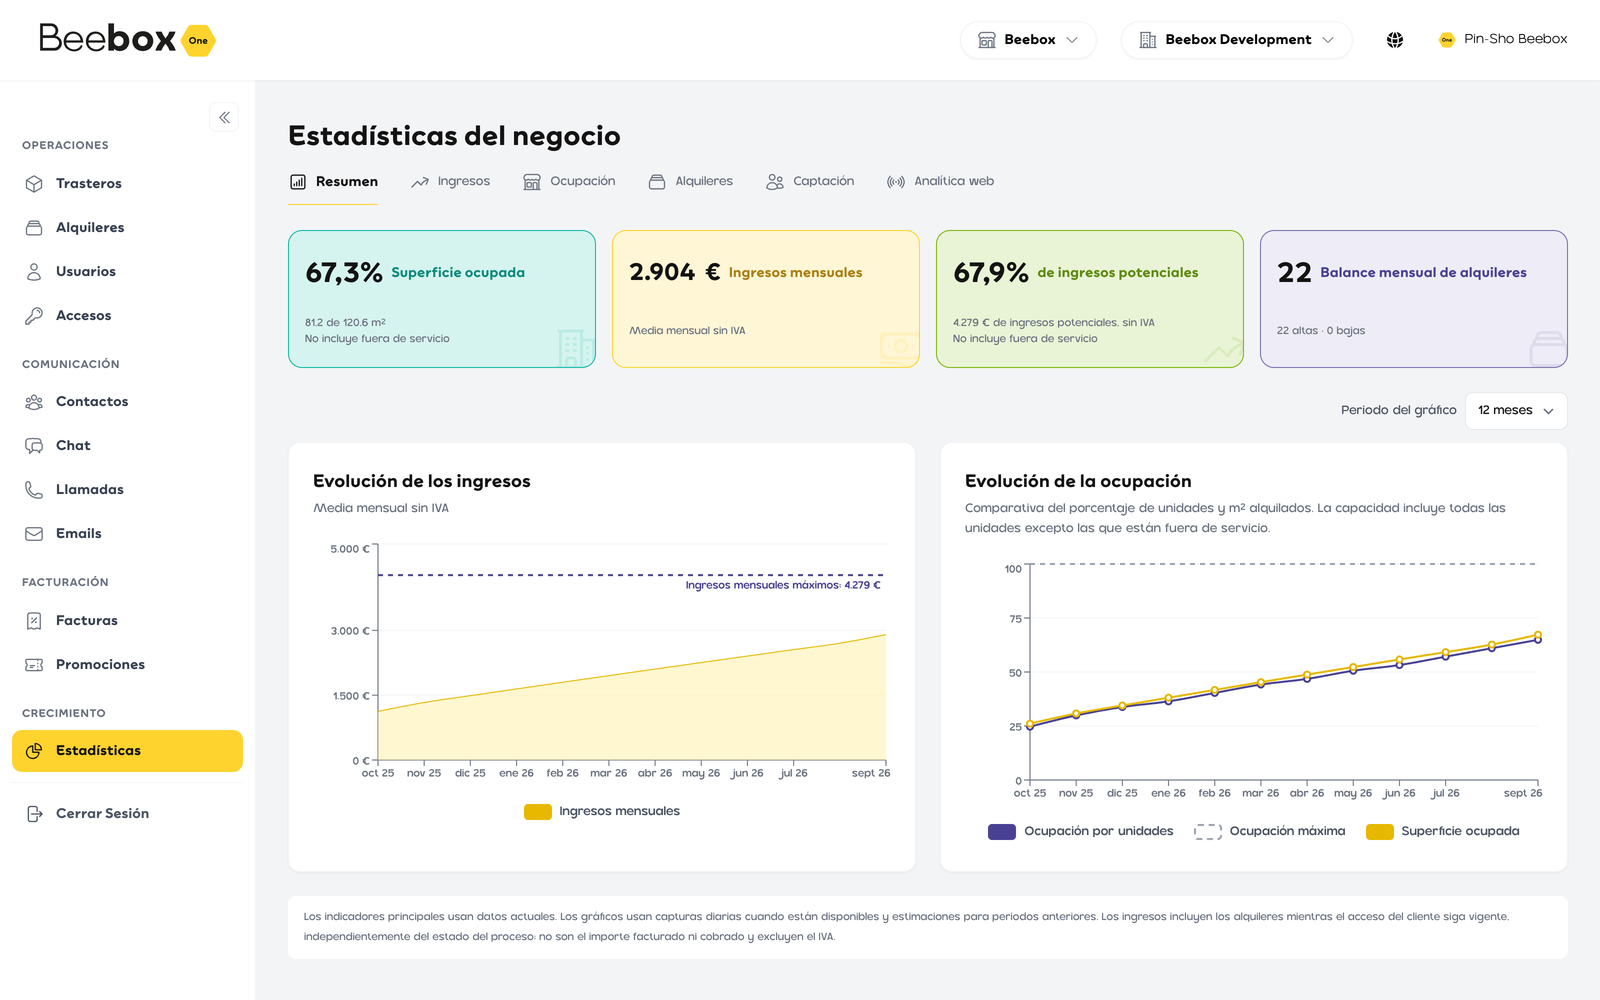Toggle Ocupación por unidades legend swatch
The image size is (1600, 1000).
tap(1002, 832)
